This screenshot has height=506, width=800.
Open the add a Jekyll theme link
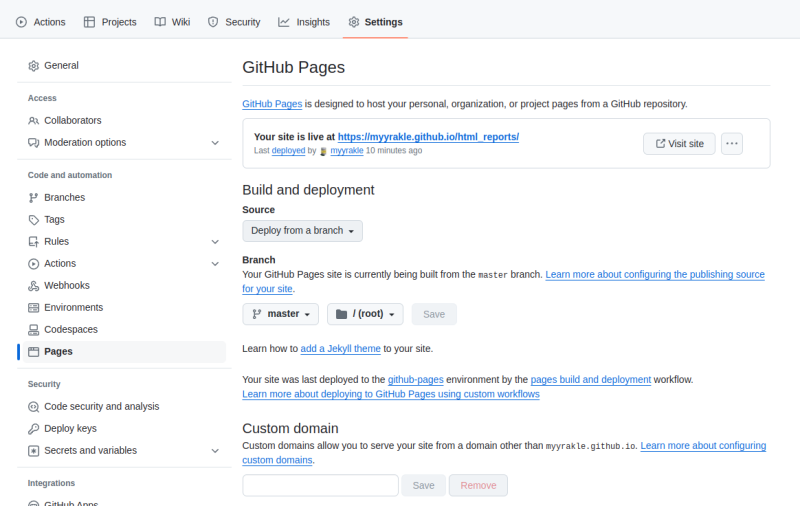[340, 348]
